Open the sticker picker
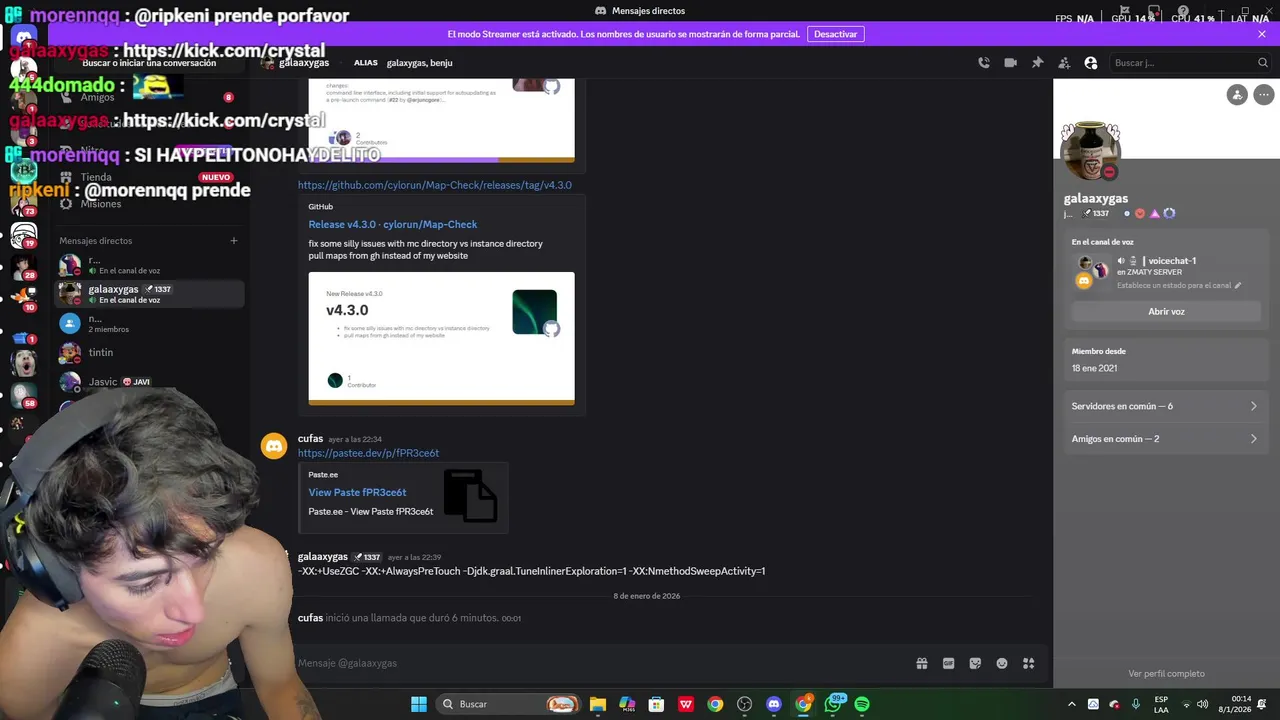The height and width of the screenshot is (720, 1280). pos(975,663)
